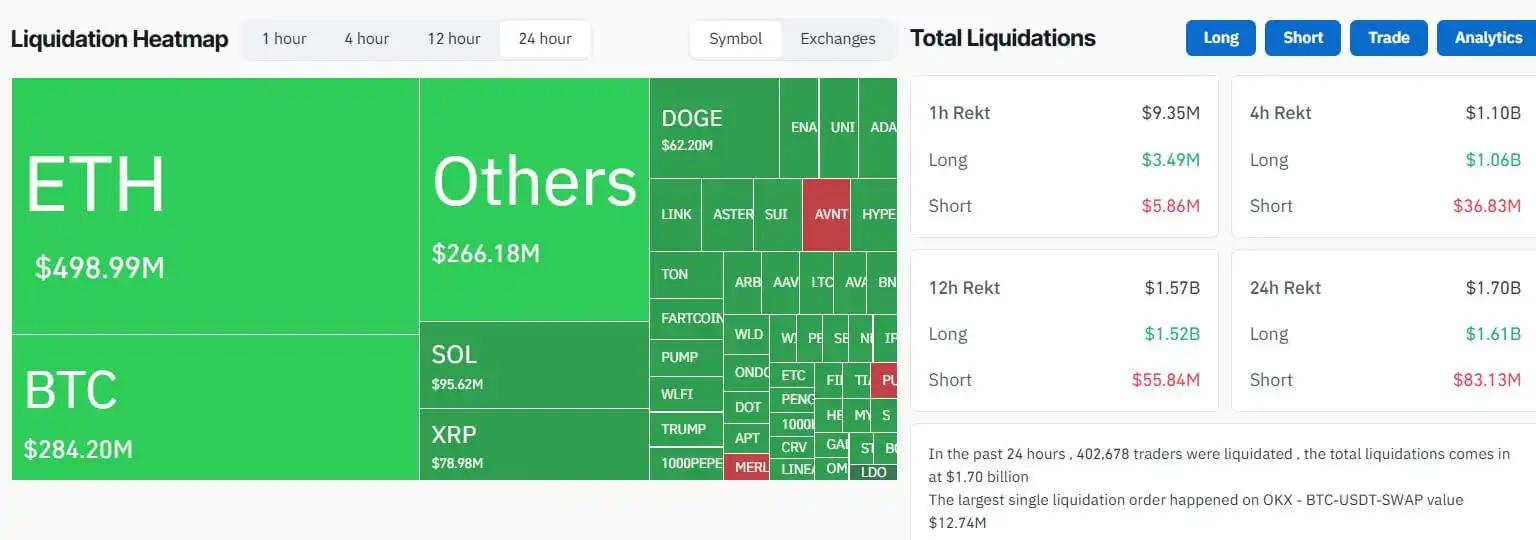
Task: Select the 4 hour timeframe tab
Action: pyautogui.click(x=366, y=39)
